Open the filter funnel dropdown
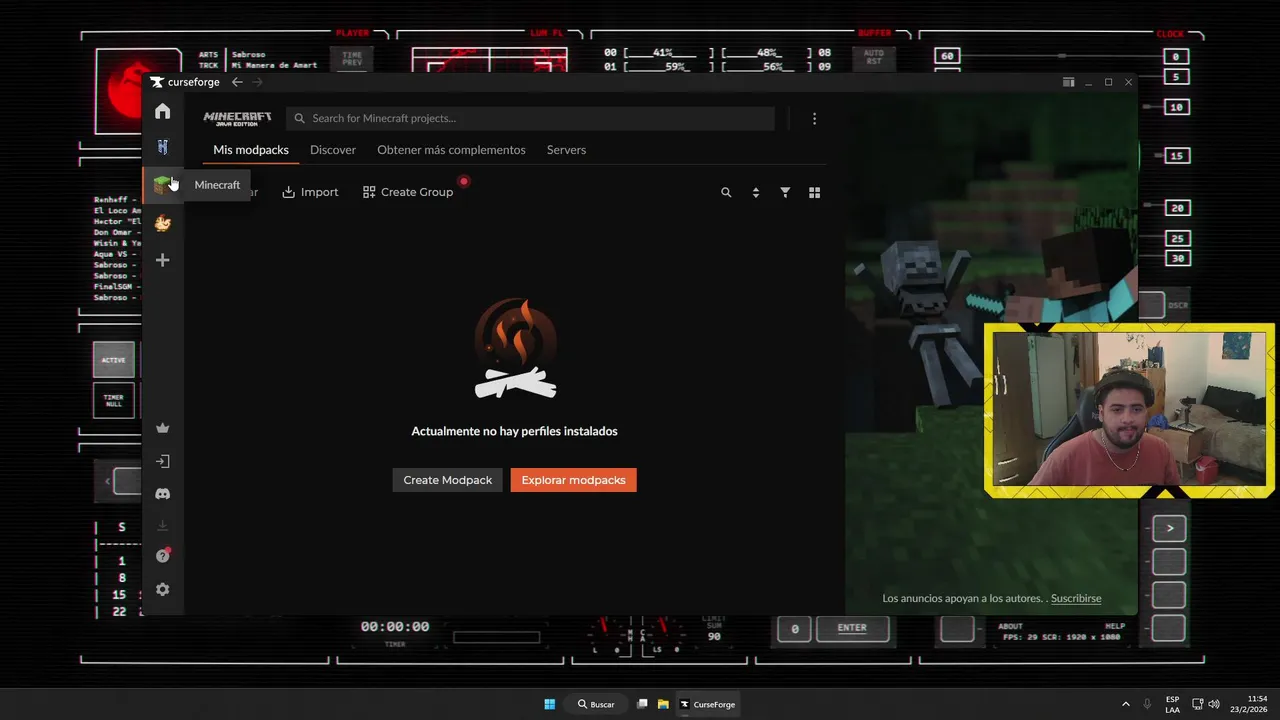This screenshot has width=1280, height=720. (x=785, y=192)
